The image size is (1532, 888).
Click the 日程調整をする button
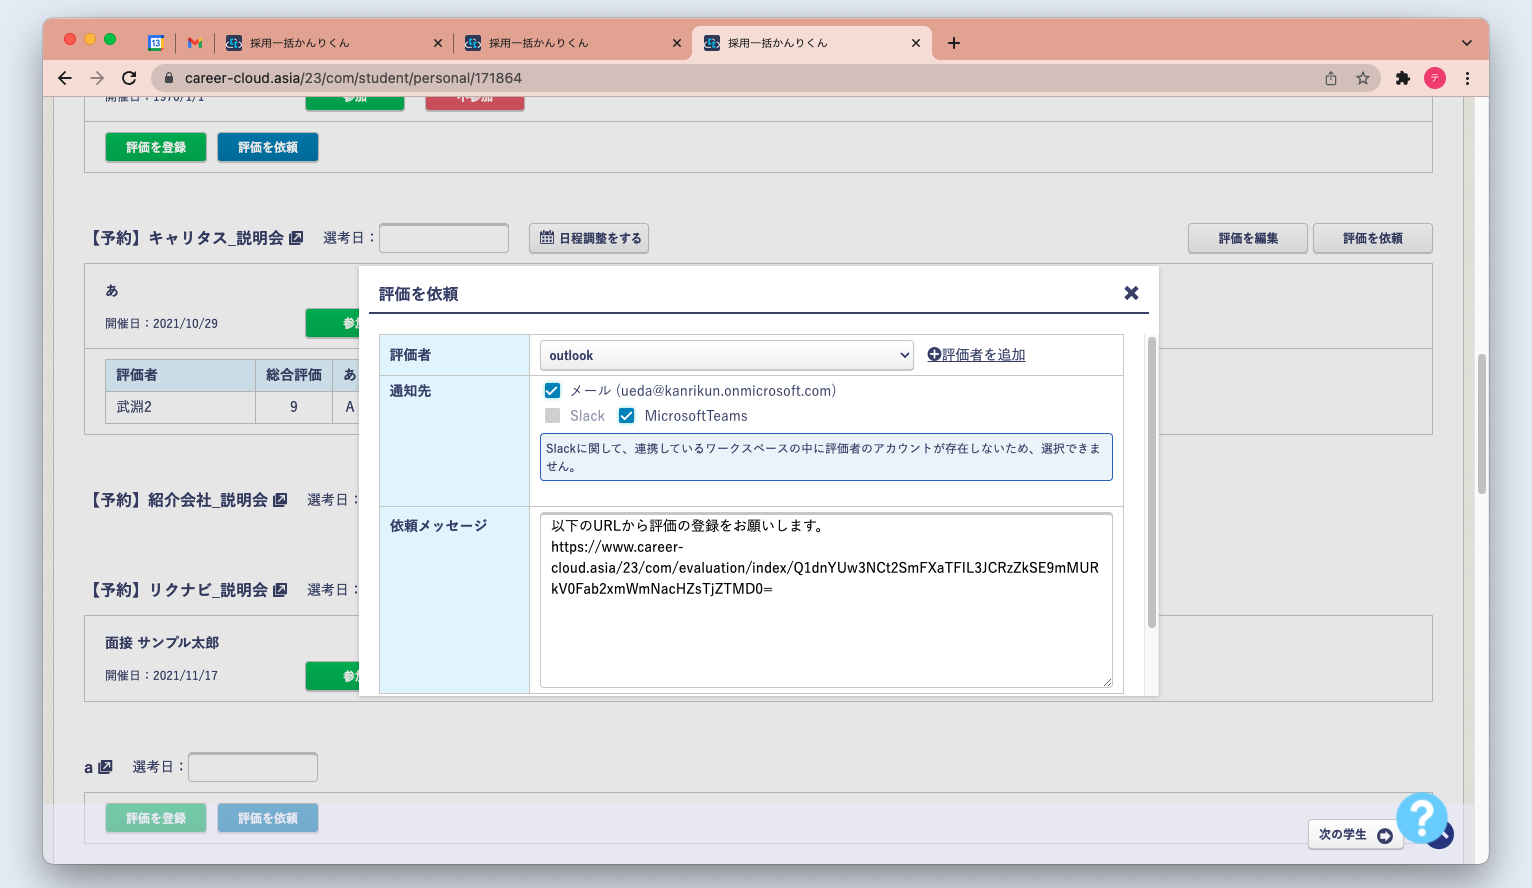(x=589, y=238)
